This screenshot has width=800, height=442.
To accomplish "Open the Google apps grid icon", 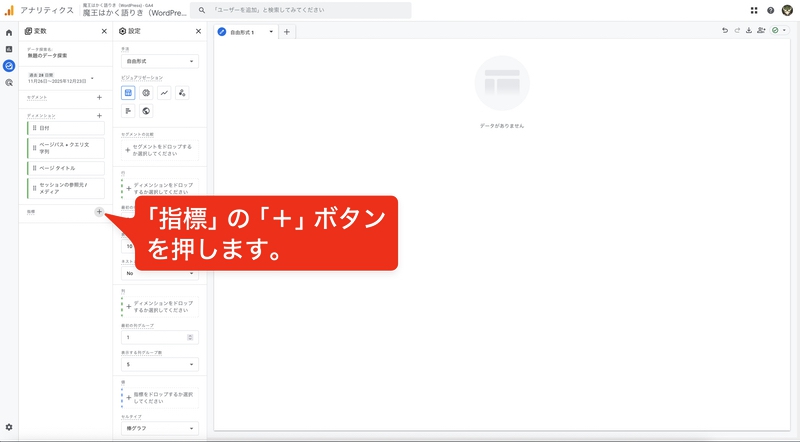I will coord(754,10).
